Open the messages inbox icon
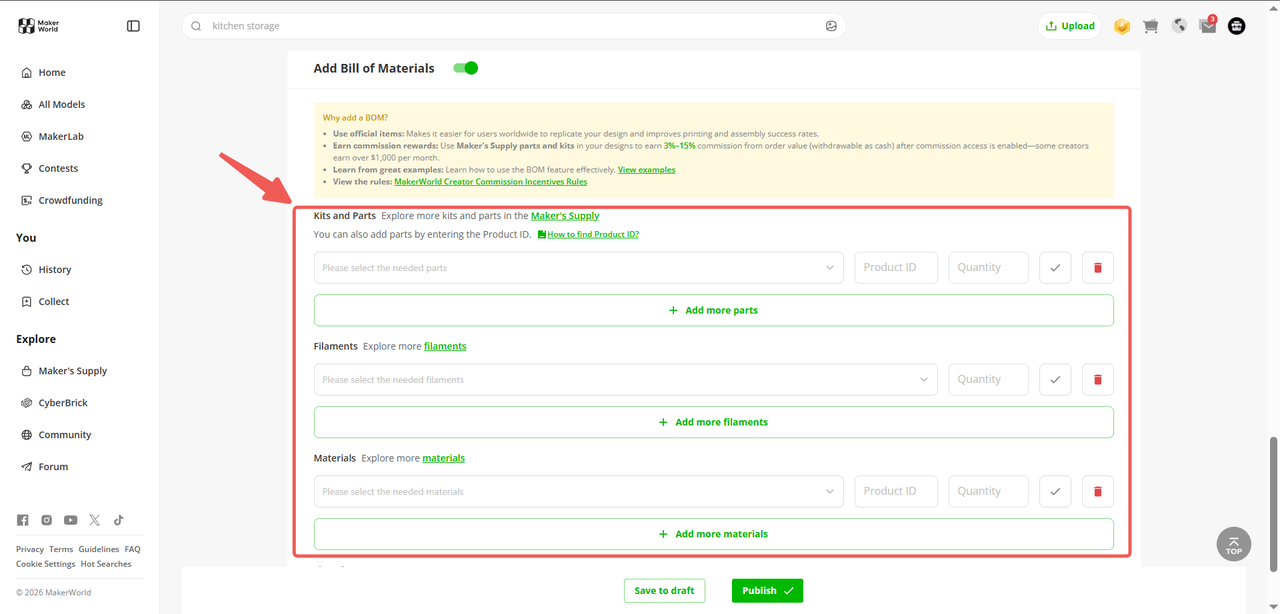Image resolution: width=1280 pixels, height=614 pixels. tap(1208, 26)
